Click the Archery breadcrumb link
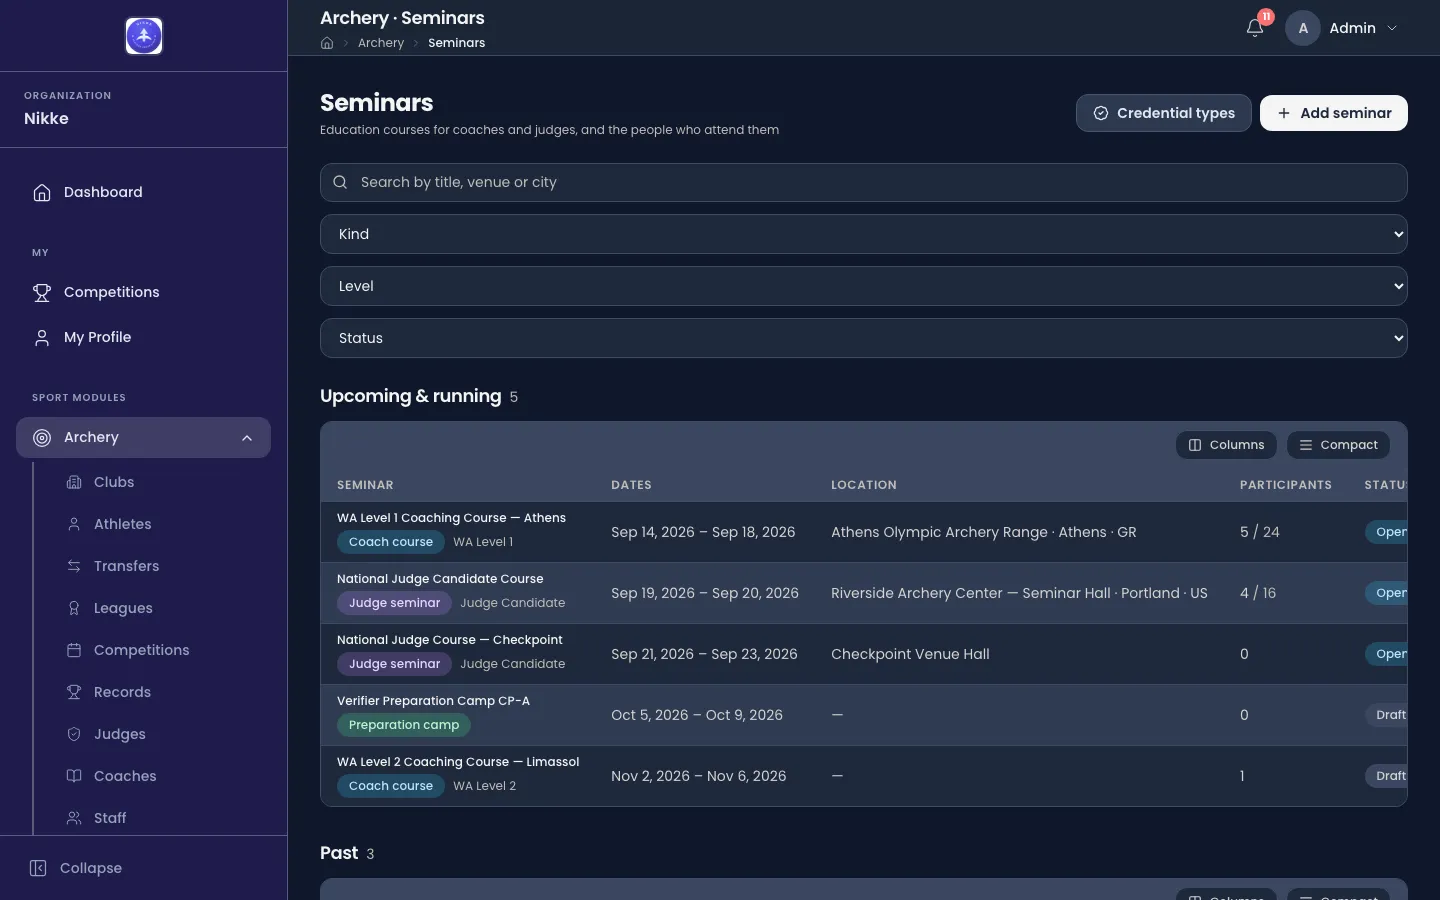 [x=381, y=43]
